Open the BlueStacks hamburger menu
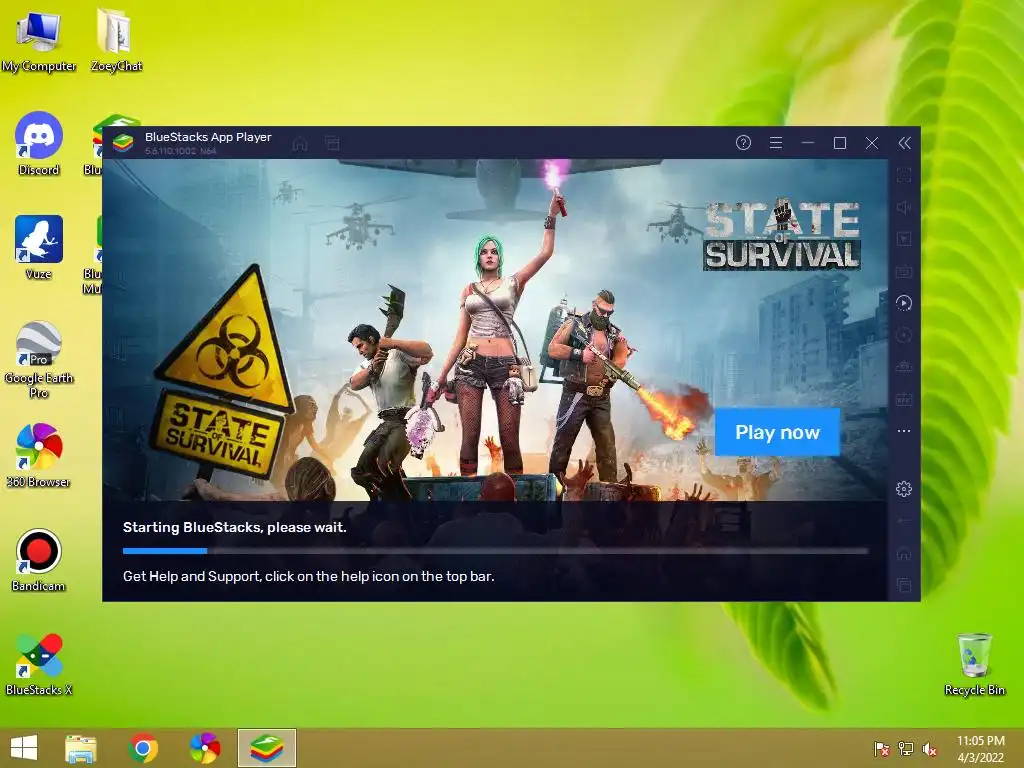 [776, 143]
